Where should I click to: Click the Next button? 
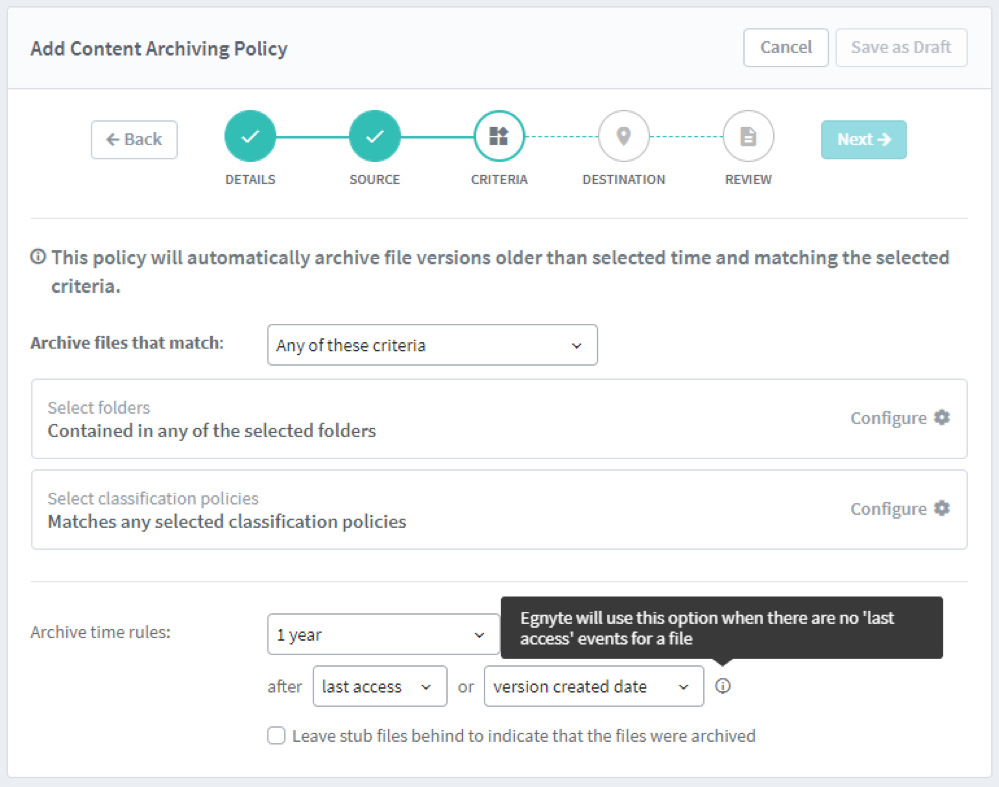[x=863, y=139]
